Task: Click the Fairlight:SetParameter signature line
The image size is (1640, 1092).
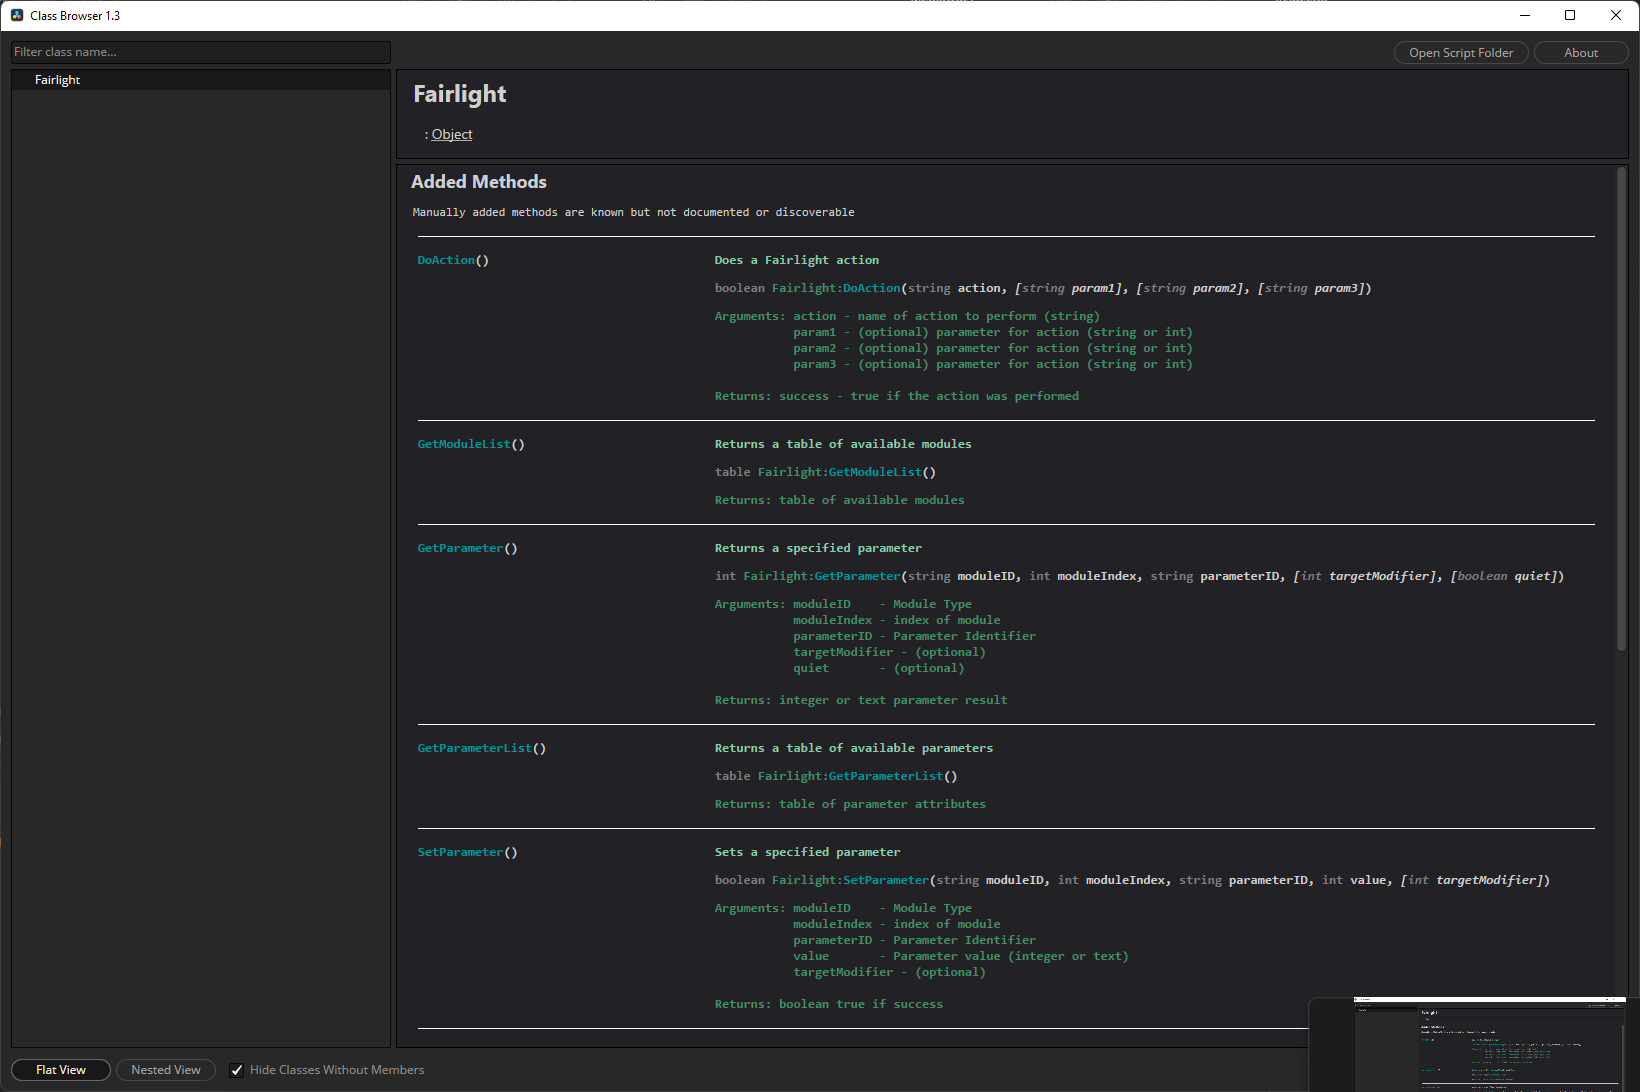Action: 1132,880
